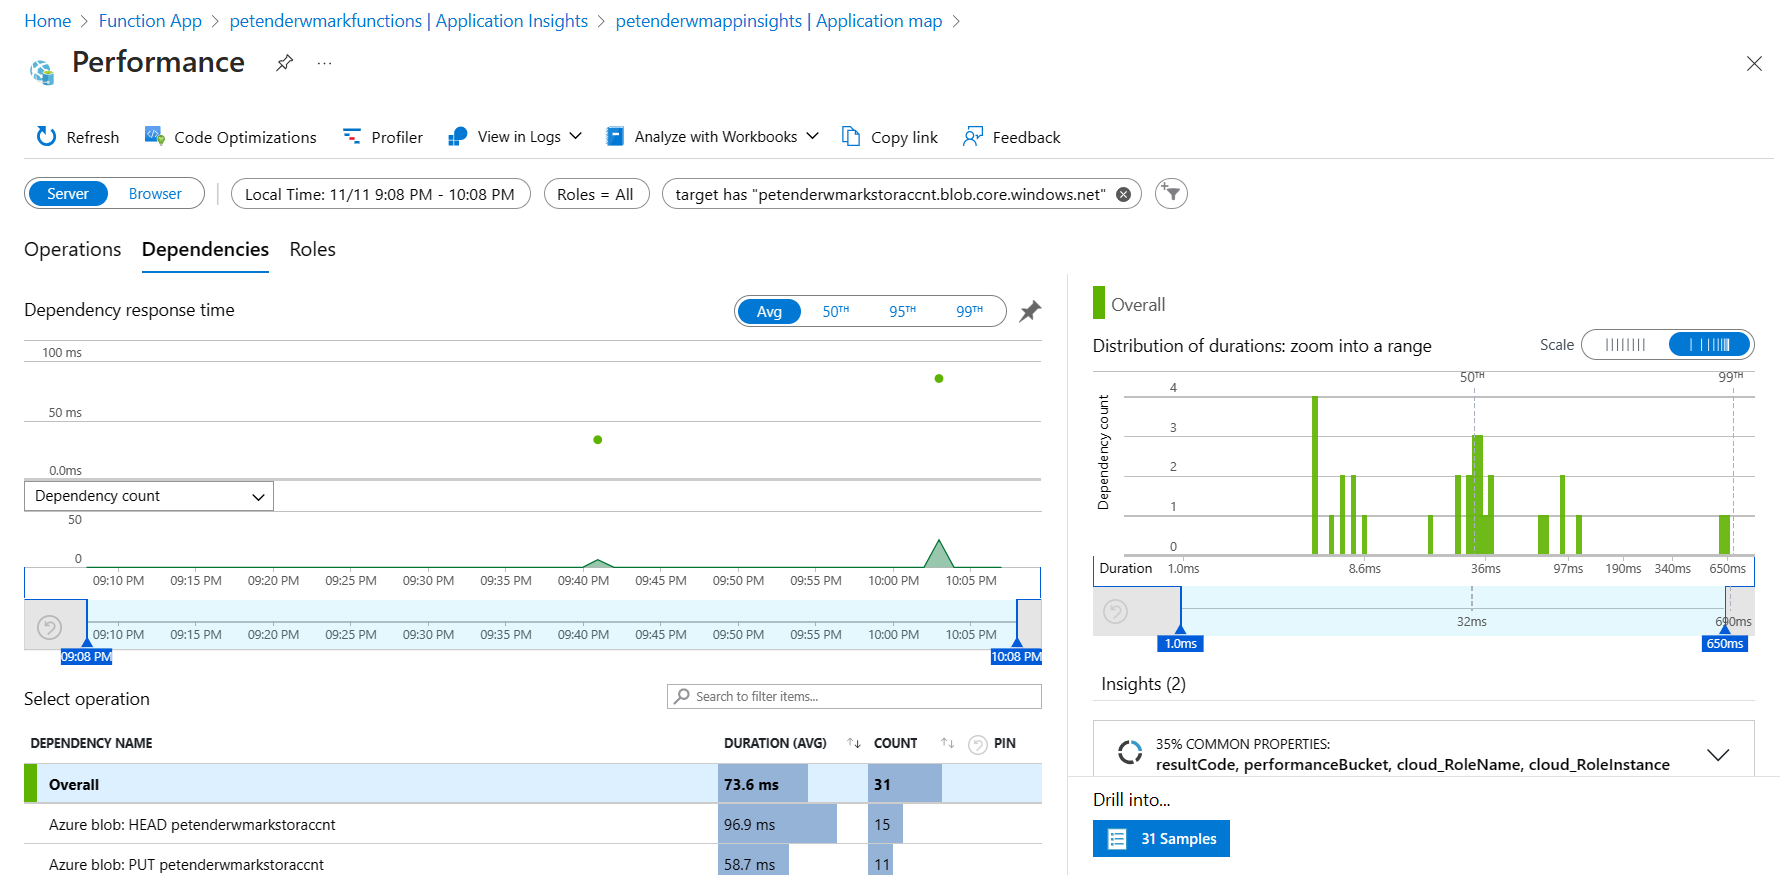Click the Search to filter items field
1780x875 pixels.
[854, 696]
